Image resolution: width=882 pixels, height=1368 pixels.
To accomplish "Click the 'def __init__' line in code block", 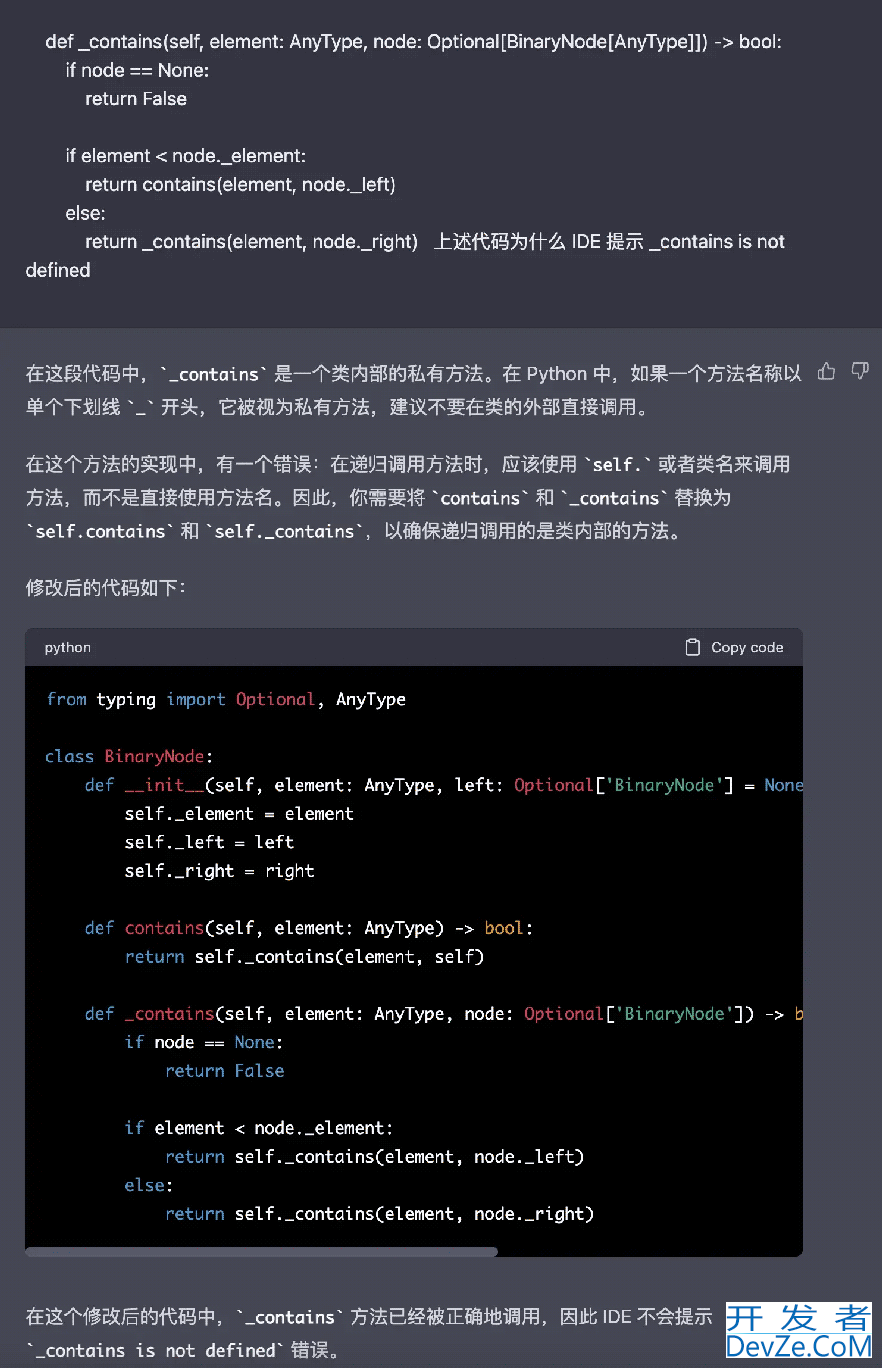I will (444, 785).
